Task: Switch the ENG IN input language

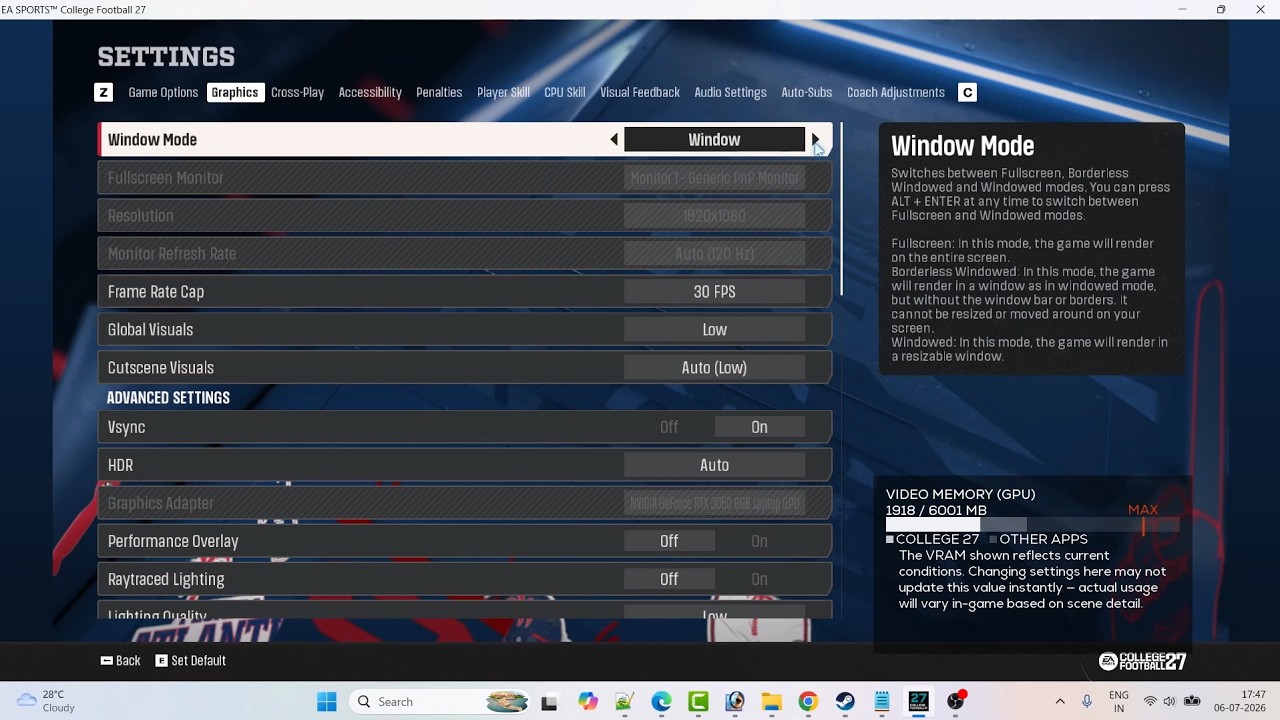Action: point(1119,701)
